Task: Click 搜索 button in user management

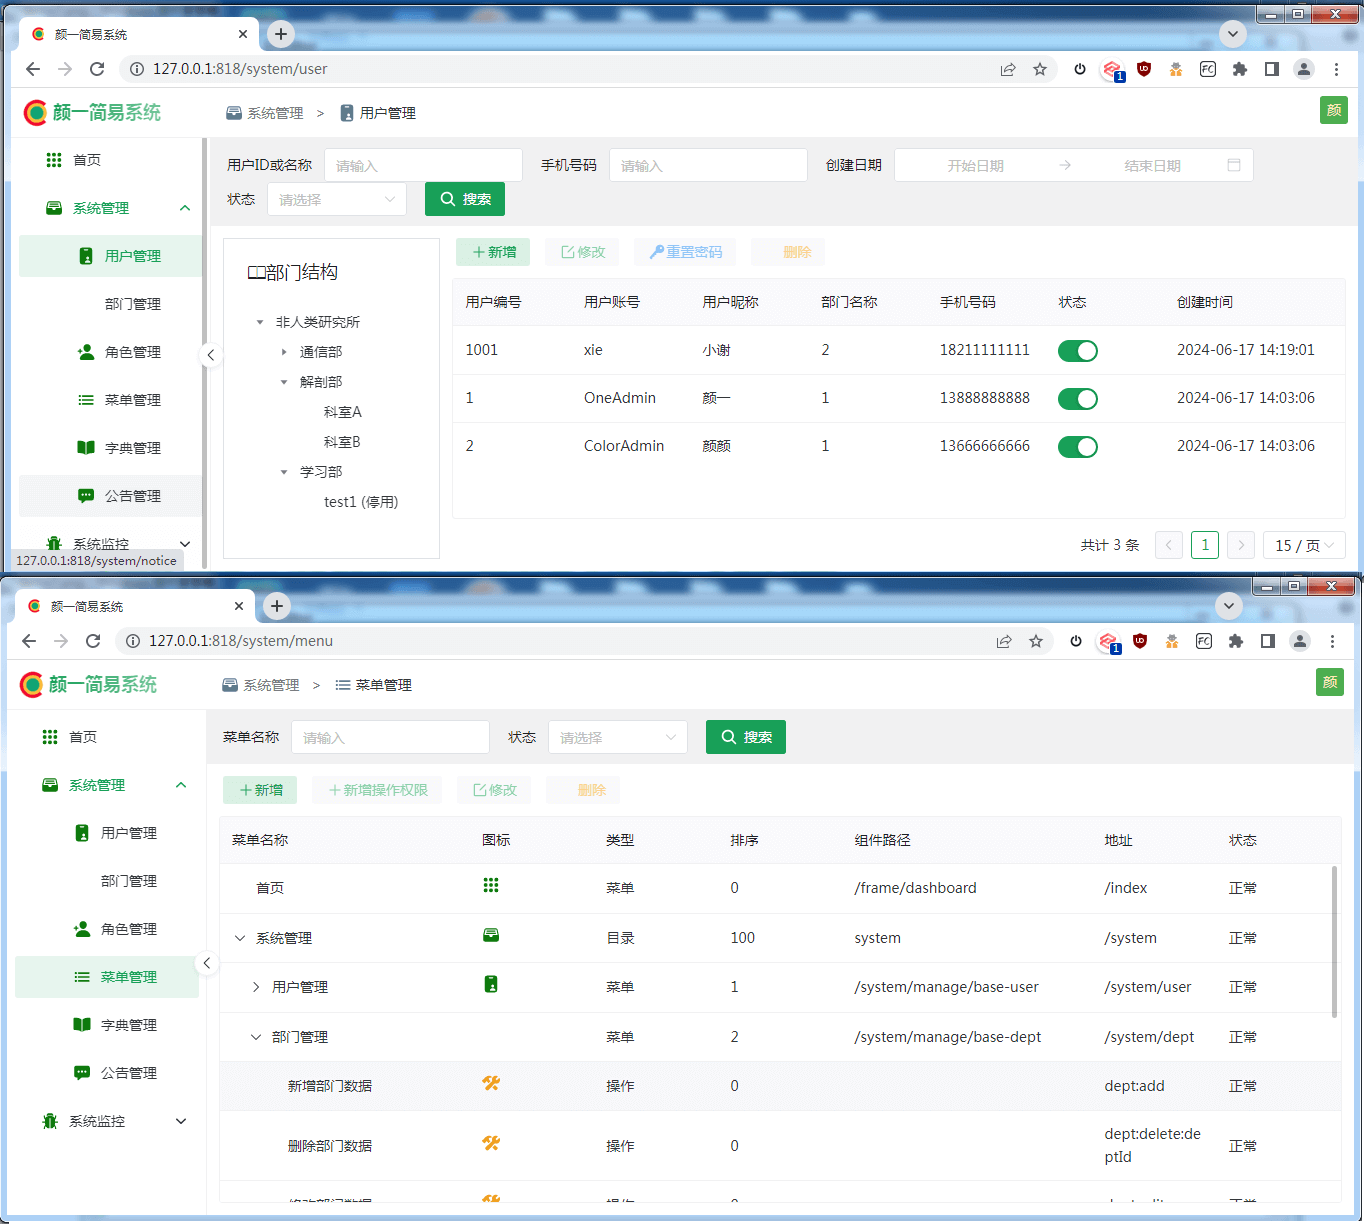Action: tap(465, 199)
